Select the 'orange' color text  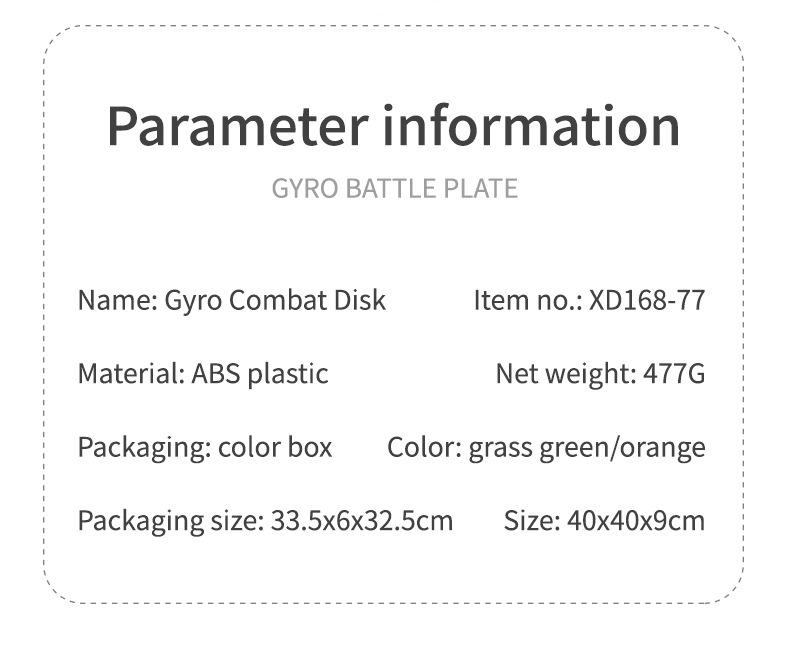click(663, 447)
